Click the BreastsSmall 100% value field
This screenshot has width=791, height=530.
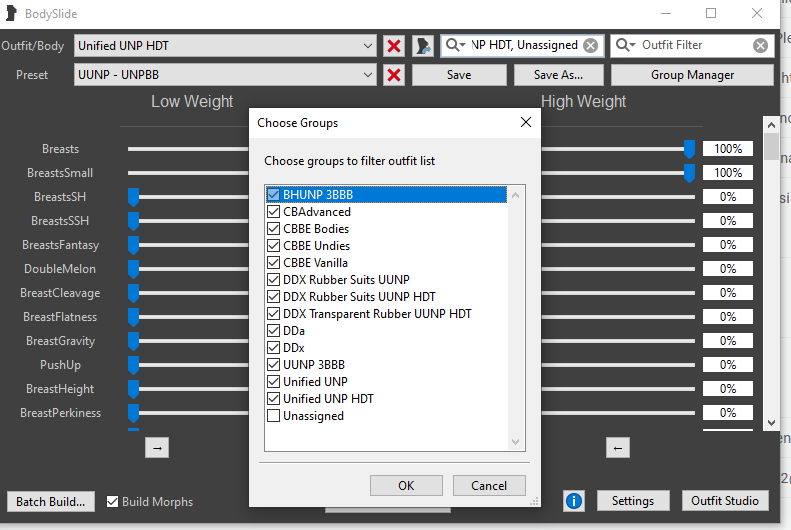728,173
